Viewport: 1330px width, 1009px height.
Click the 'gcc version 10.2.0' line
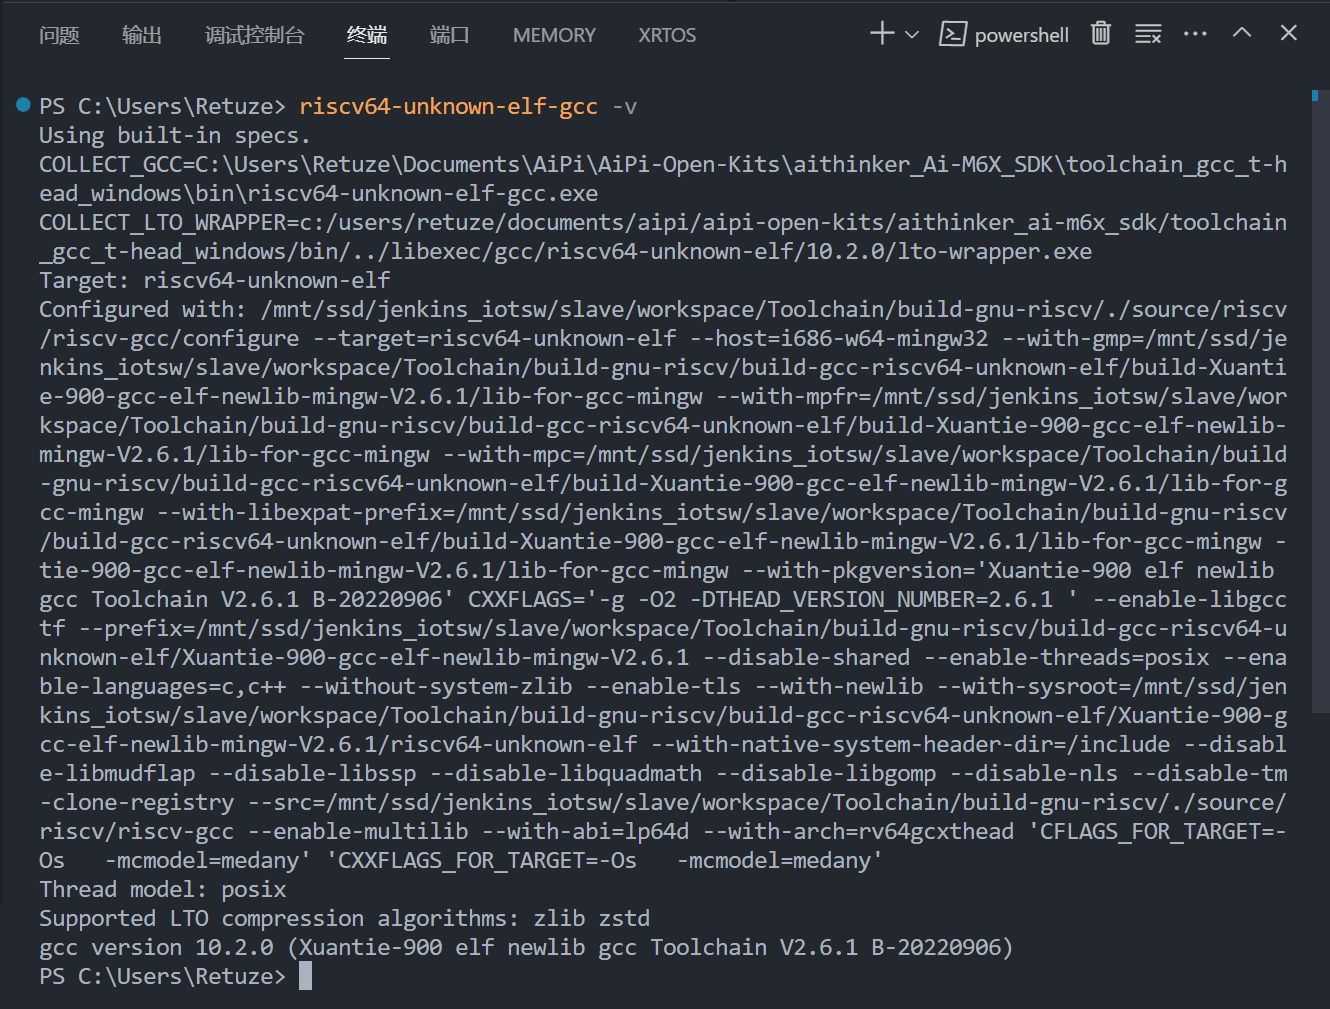(526, 948)
